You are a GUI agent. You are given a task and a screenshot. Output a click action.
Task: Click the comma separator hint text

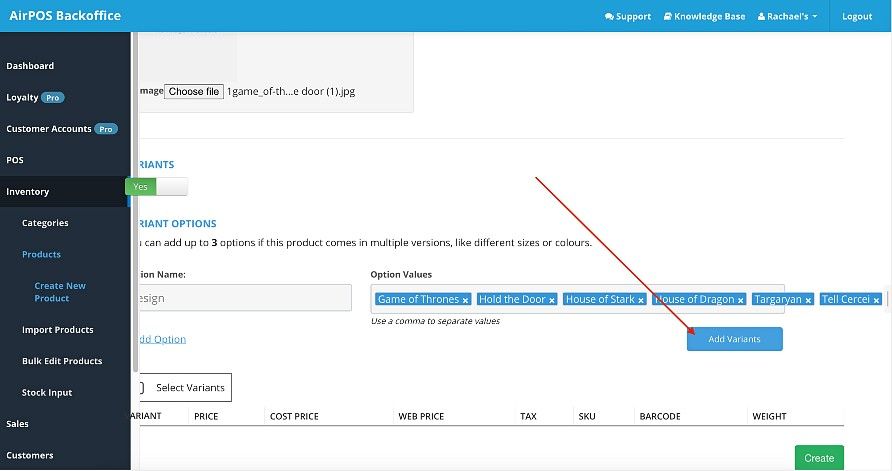click(x=435, y=321)
